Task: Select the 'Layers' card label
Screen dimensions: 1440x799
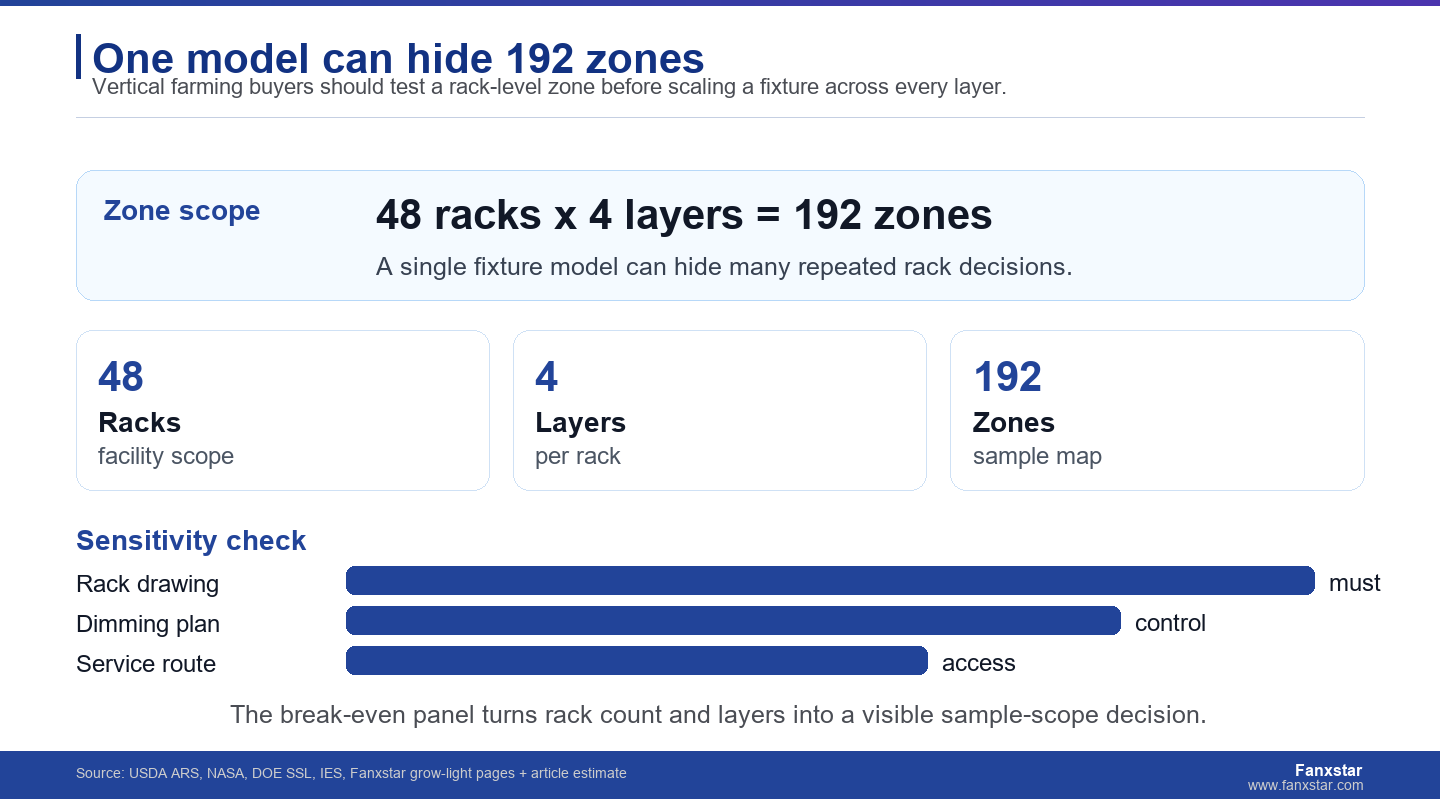Action: point(580,422)
